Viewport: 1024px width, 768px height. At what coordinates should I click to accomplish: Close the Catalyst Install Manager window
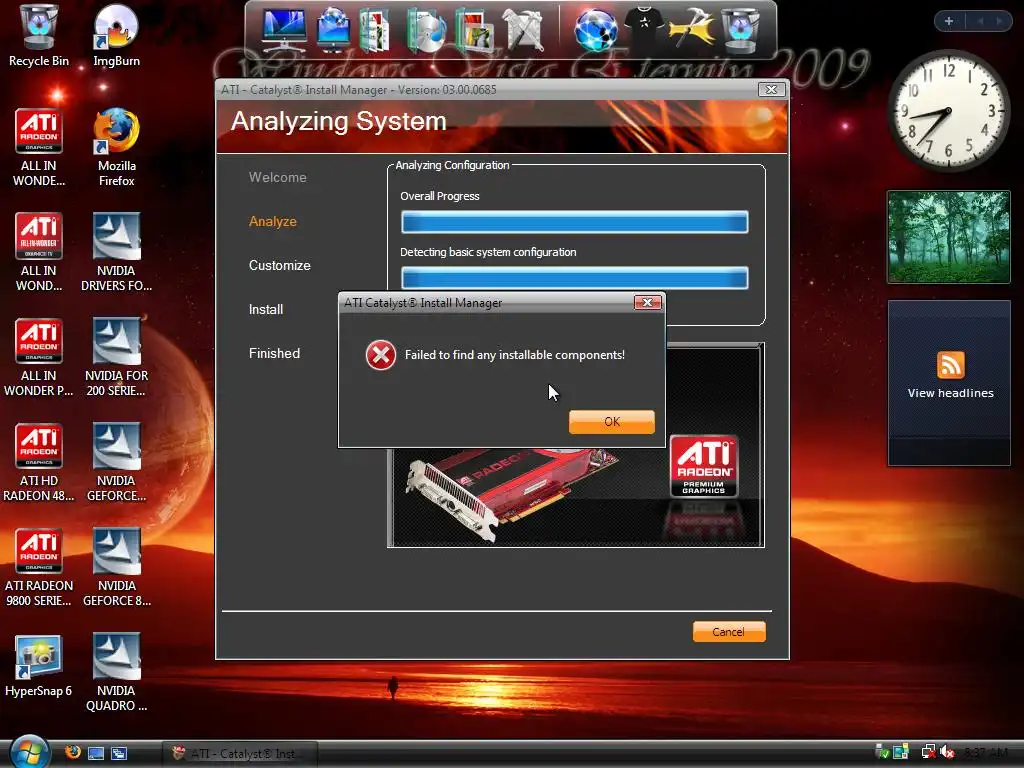[771, 89]
